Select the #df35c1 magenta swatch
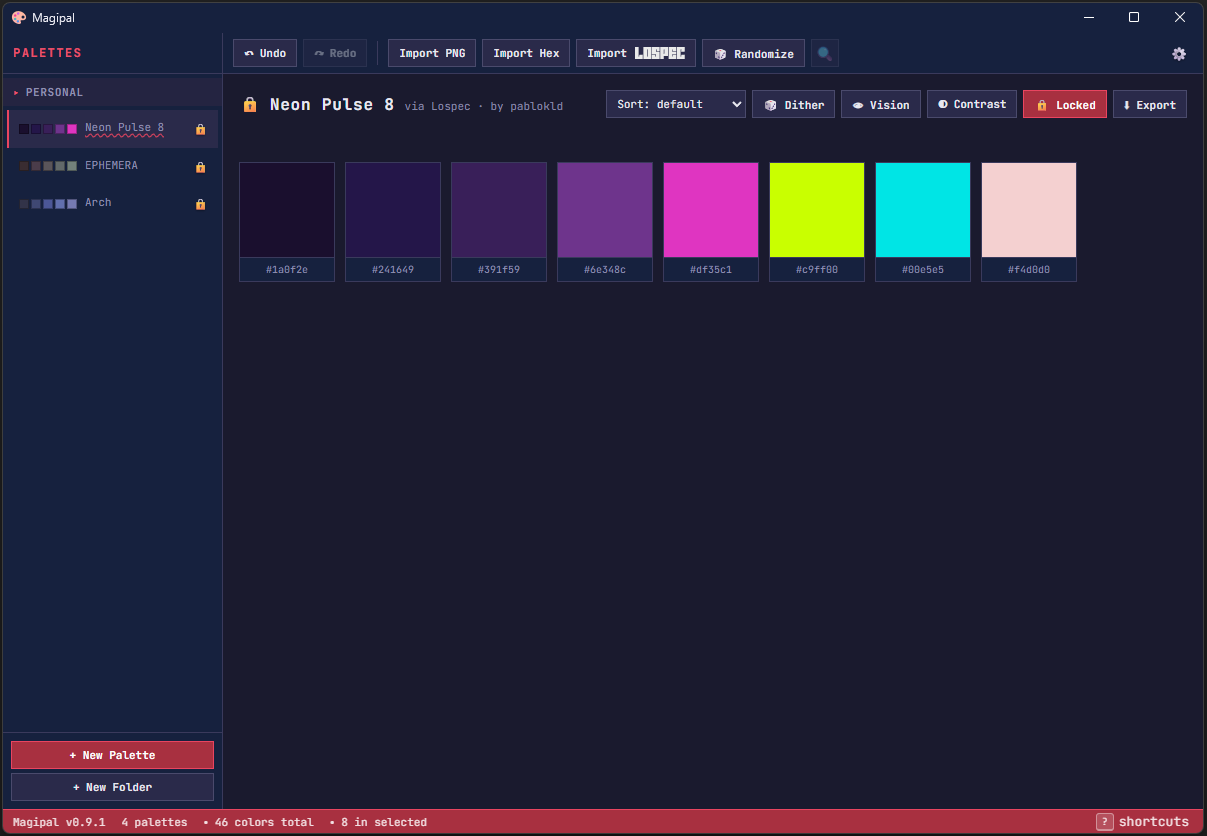This screenshot has height=836, width=1207. (x=711, y=210)
